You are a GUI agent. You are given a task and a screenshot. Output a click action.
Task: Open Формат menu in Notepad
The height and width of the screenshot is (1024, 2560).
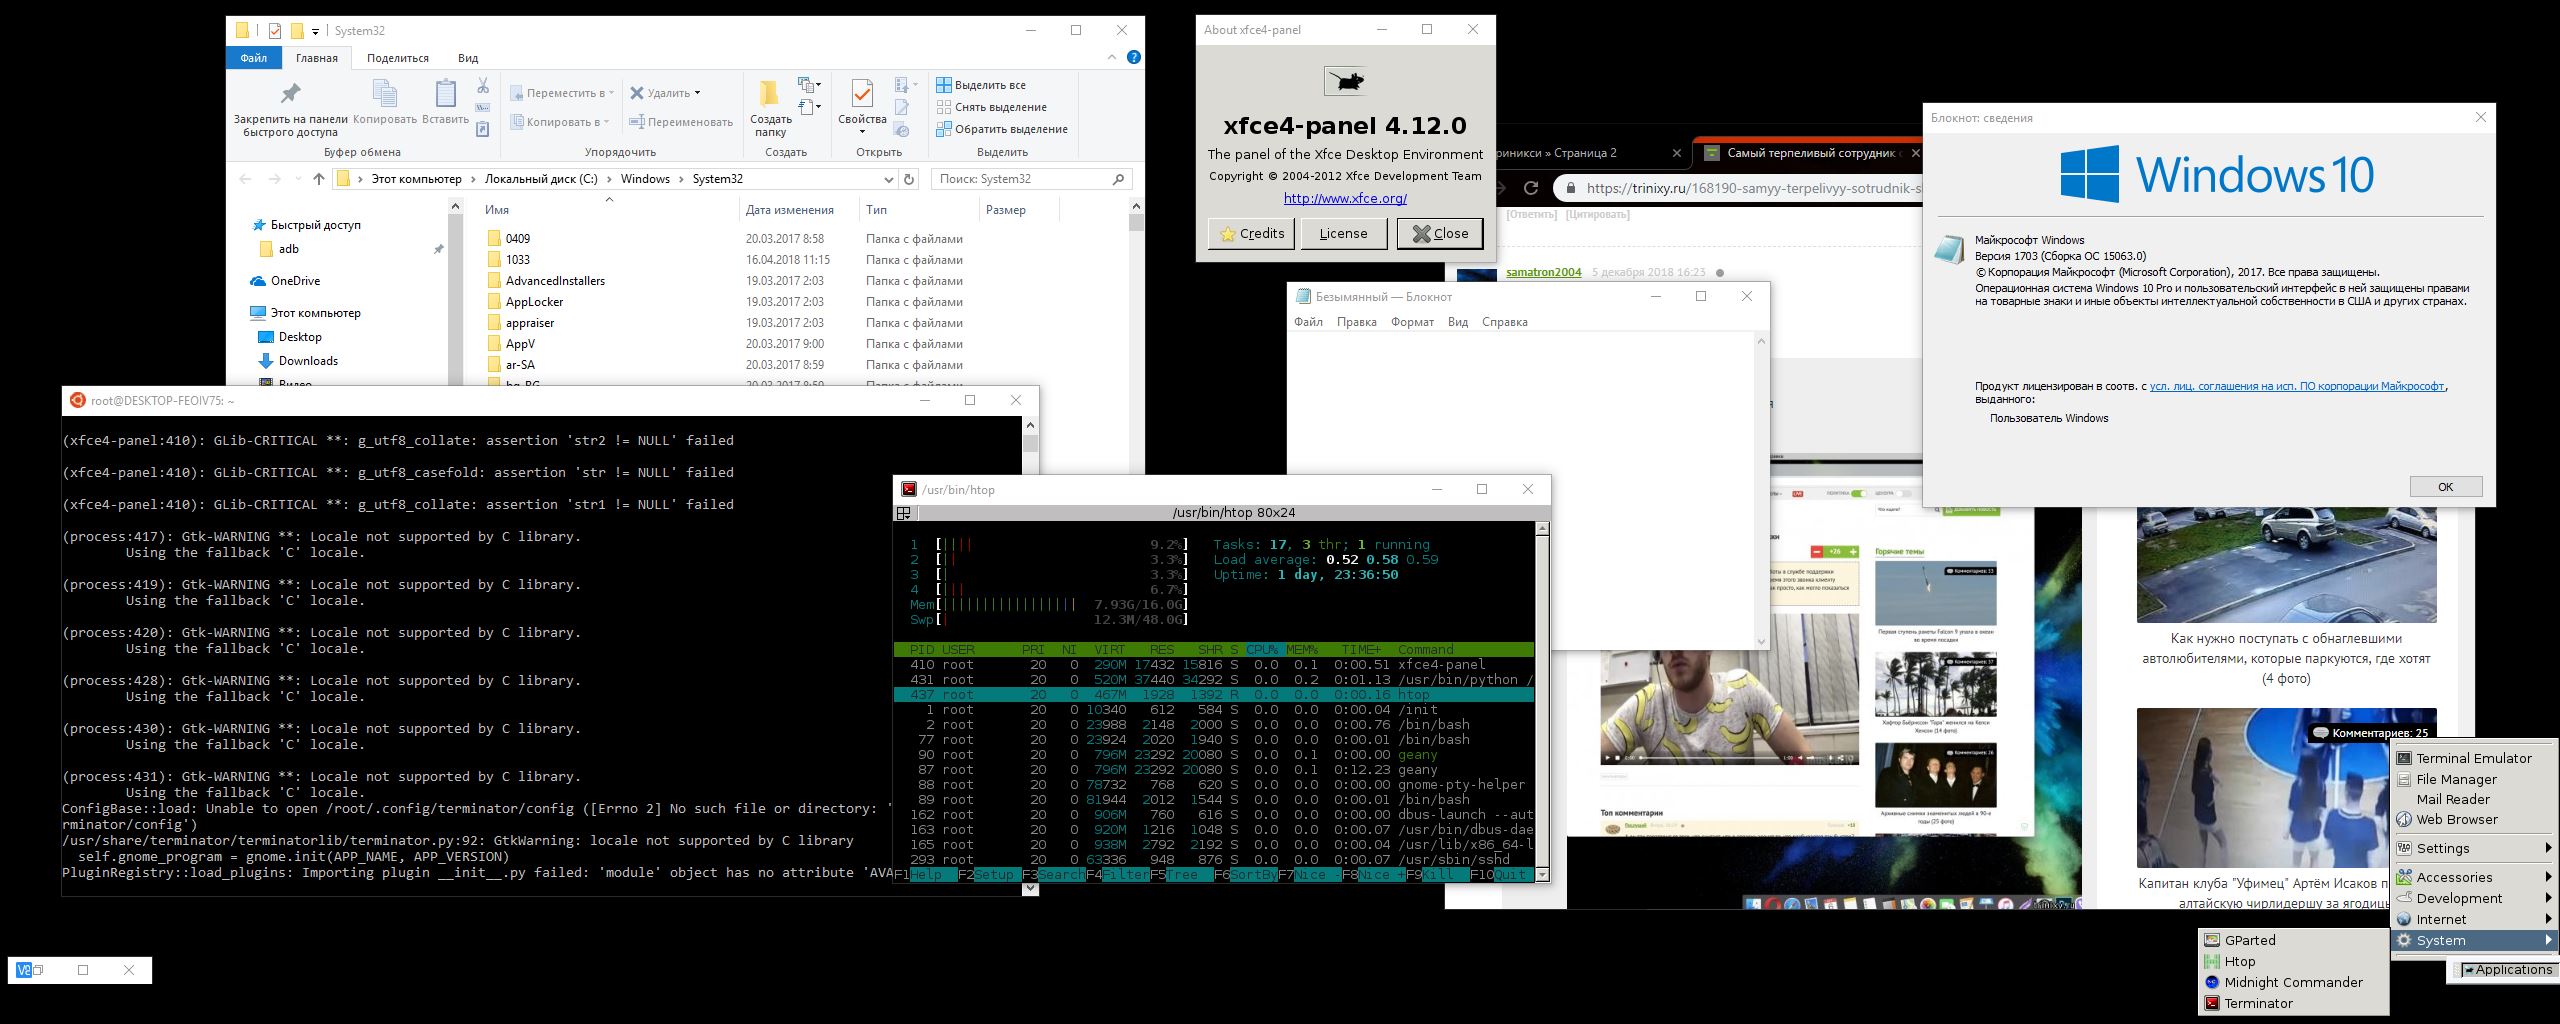coord(1412,322)
